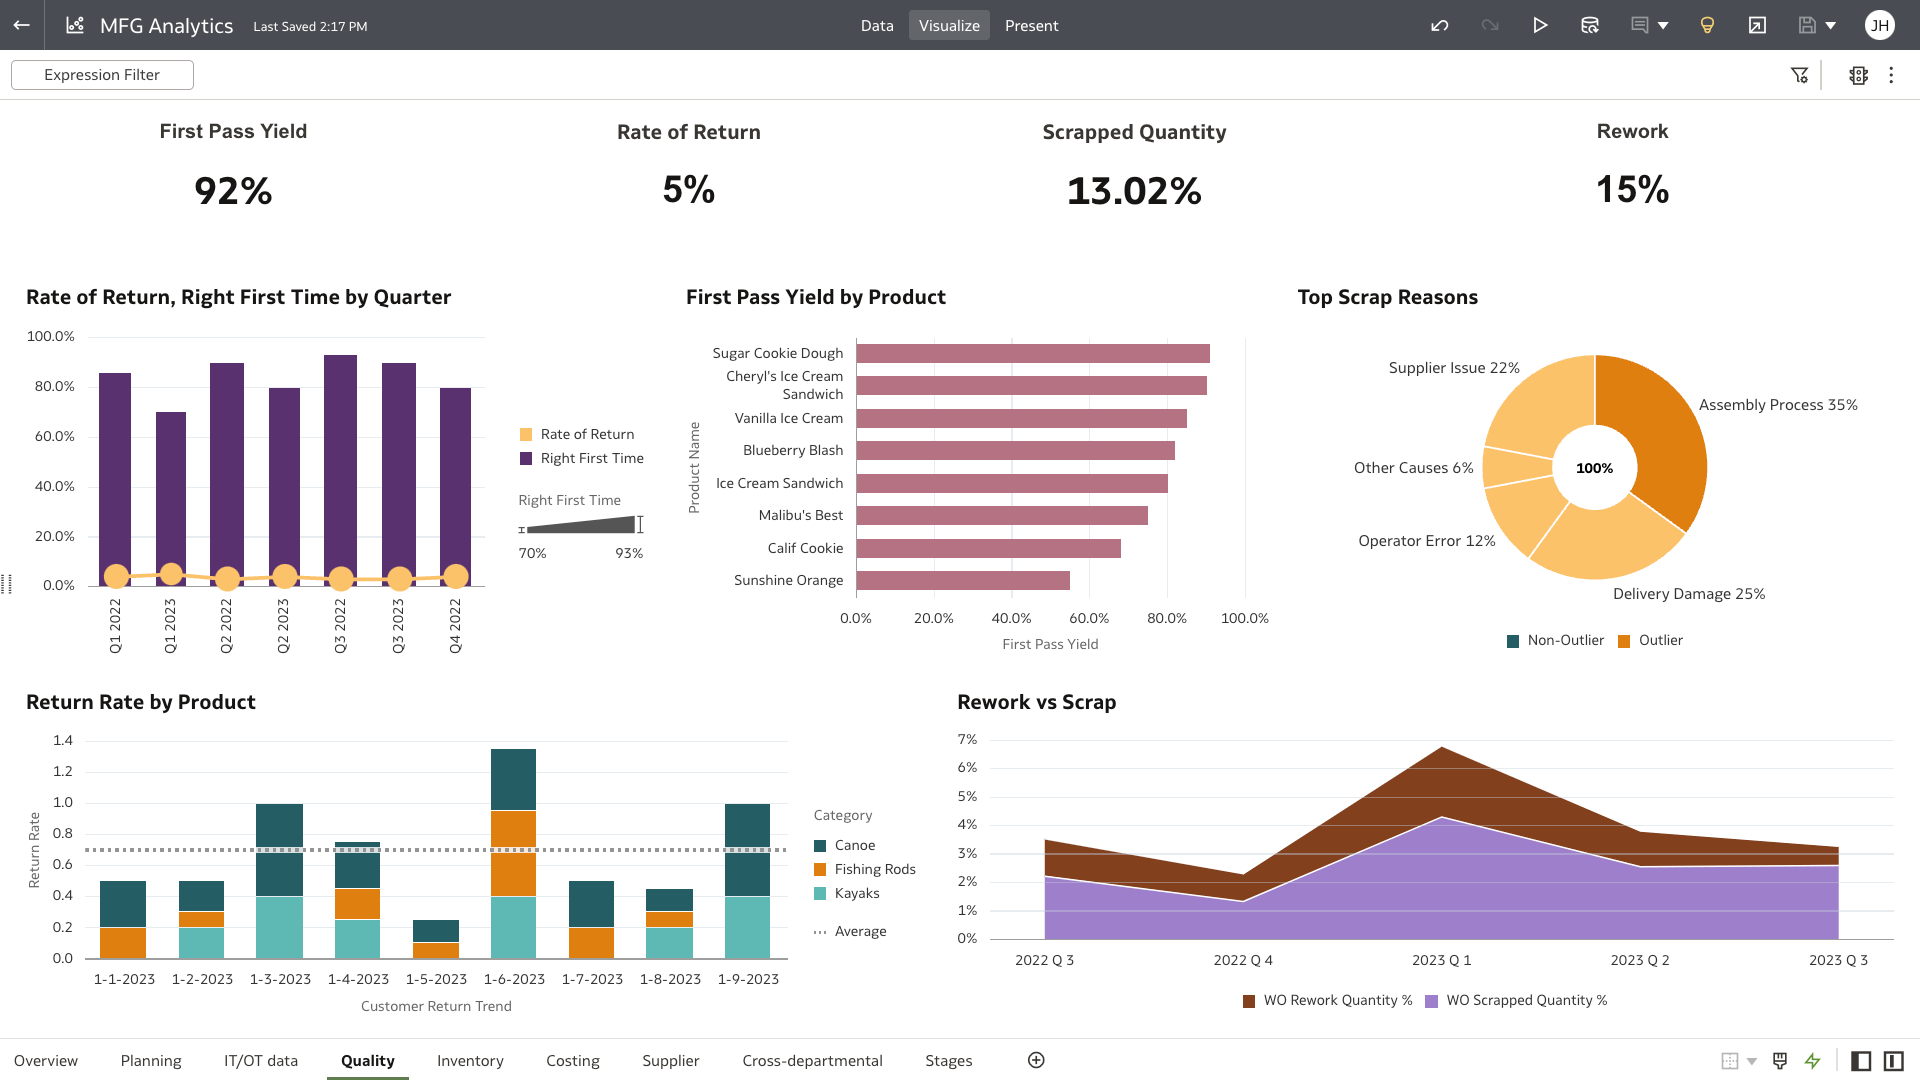The width and height of the screenshot is (1920, 1080).
Task: Open Insights via the lightbulb icon
Action: (x=1707, y=25)
